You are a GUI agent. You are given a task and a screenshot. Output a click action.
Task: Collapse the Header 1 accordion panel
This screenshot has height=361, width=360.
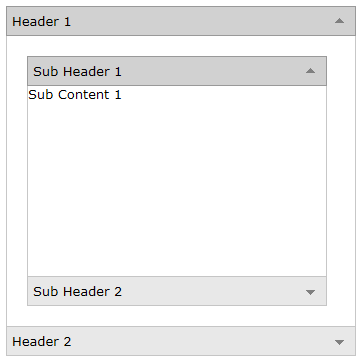coord(181,21)
